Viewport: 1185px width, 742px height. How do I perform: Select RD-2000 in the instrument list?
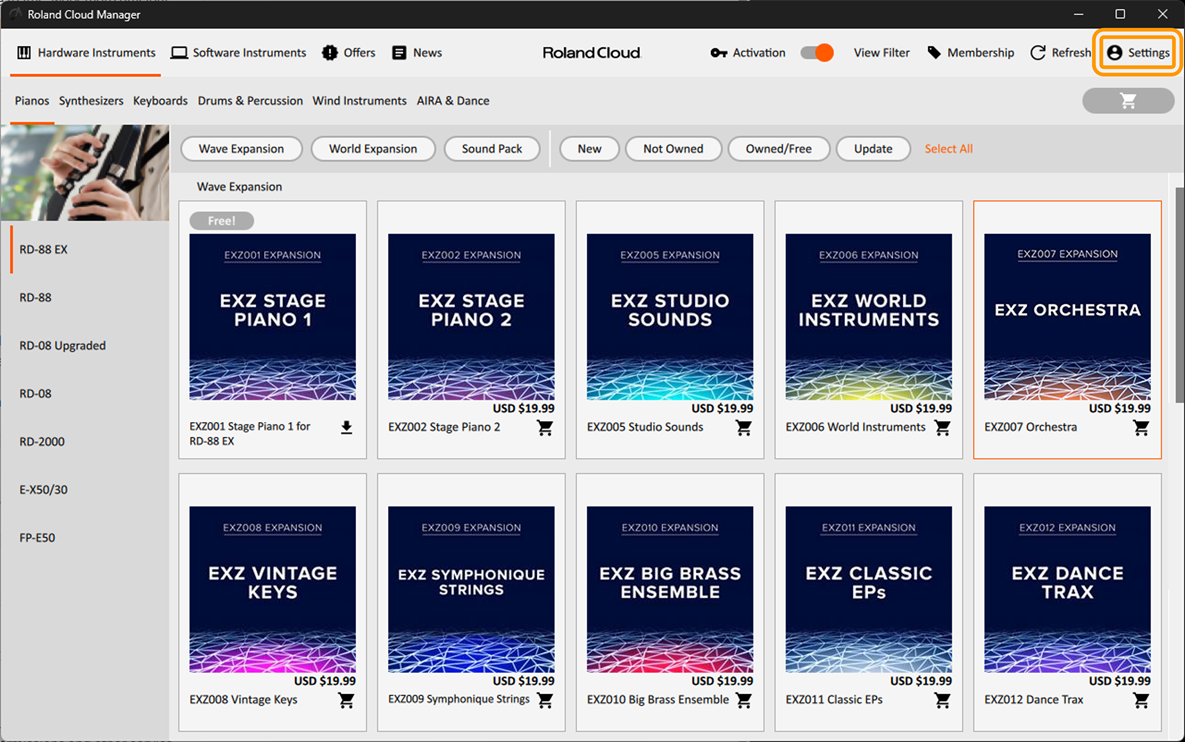42,442
